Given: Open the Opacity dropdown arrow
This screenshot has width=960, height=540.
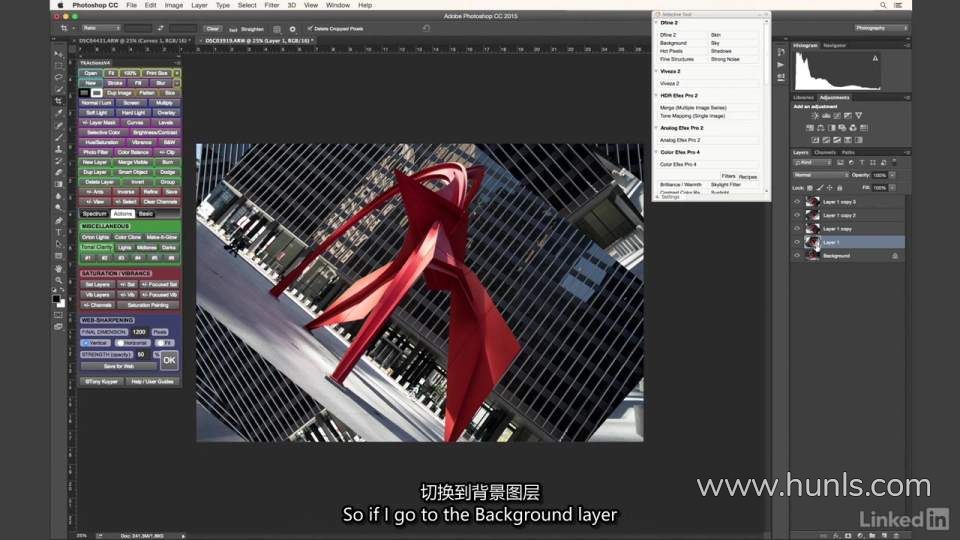Looking at the screenshot, I should pyautogui.click(x=893, y=175).
